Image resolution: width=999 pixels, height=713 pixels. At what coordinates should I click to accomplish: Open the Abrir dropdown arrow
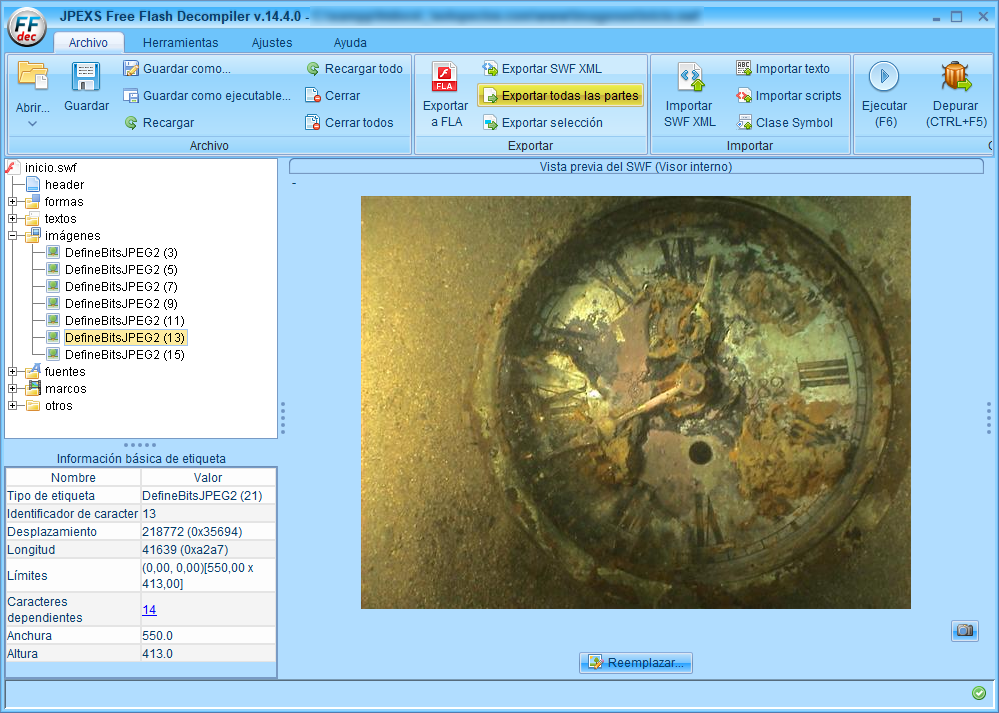32,124
